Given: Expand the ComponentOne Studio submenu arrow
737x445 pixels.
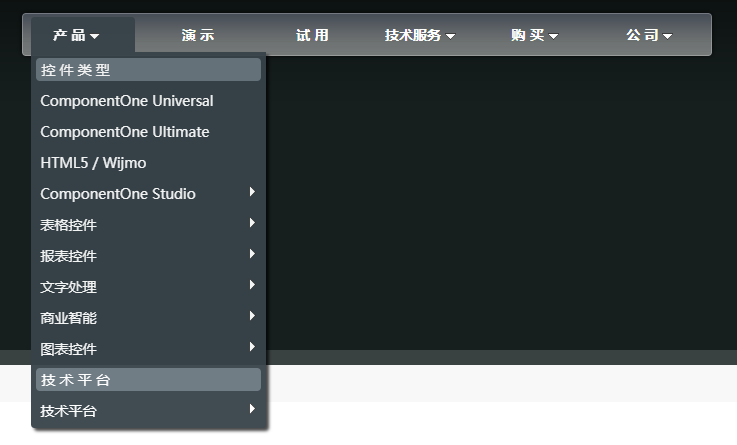Looking at the screenshot, I should click(x=252, y=192).
